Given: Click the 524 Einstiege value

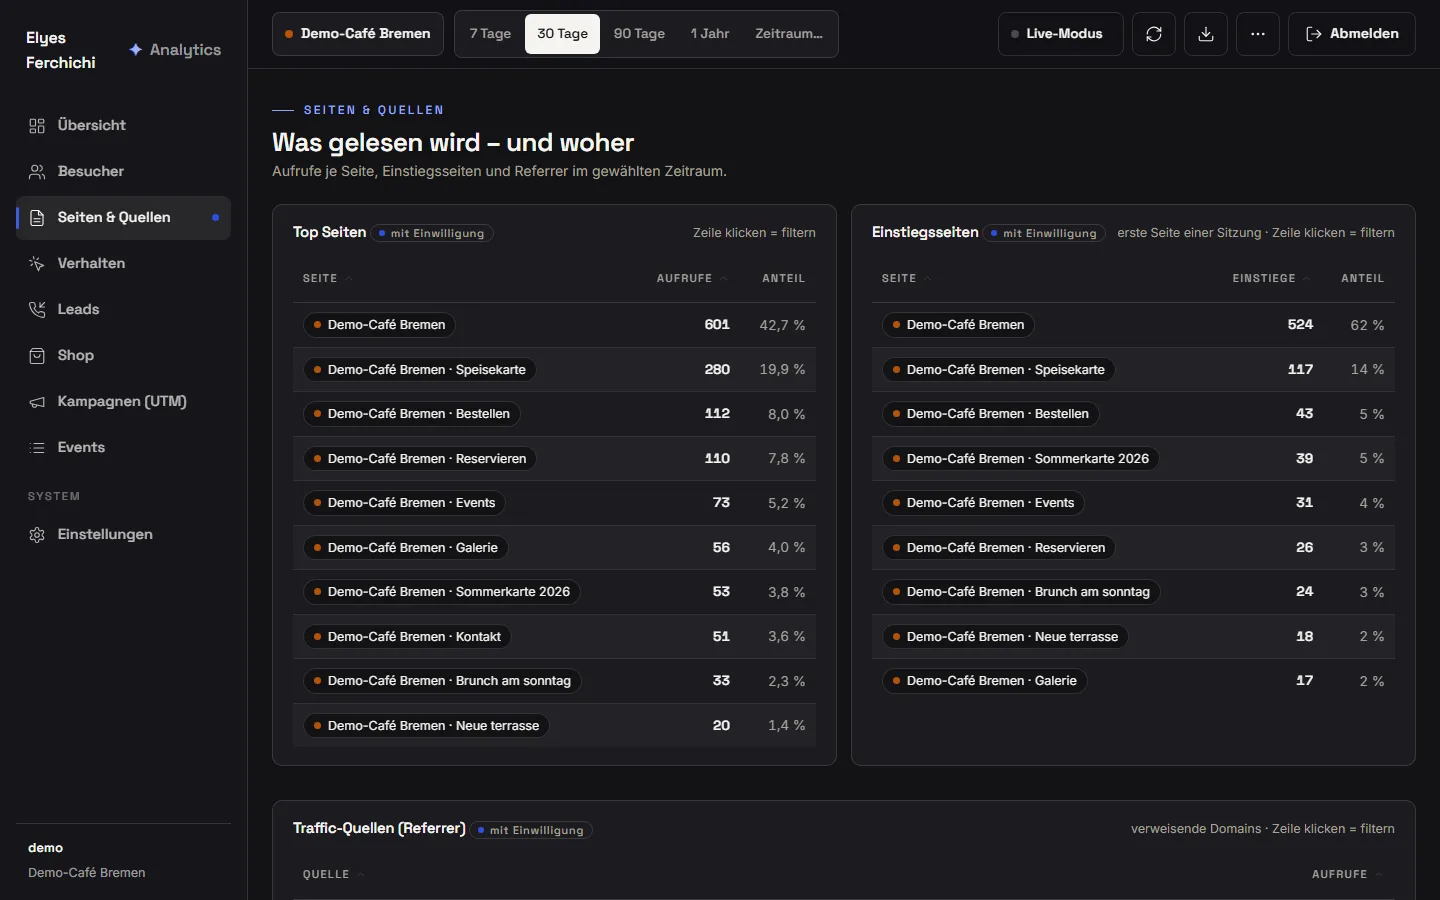Looking at the screenshot, I should (1300, 325).
